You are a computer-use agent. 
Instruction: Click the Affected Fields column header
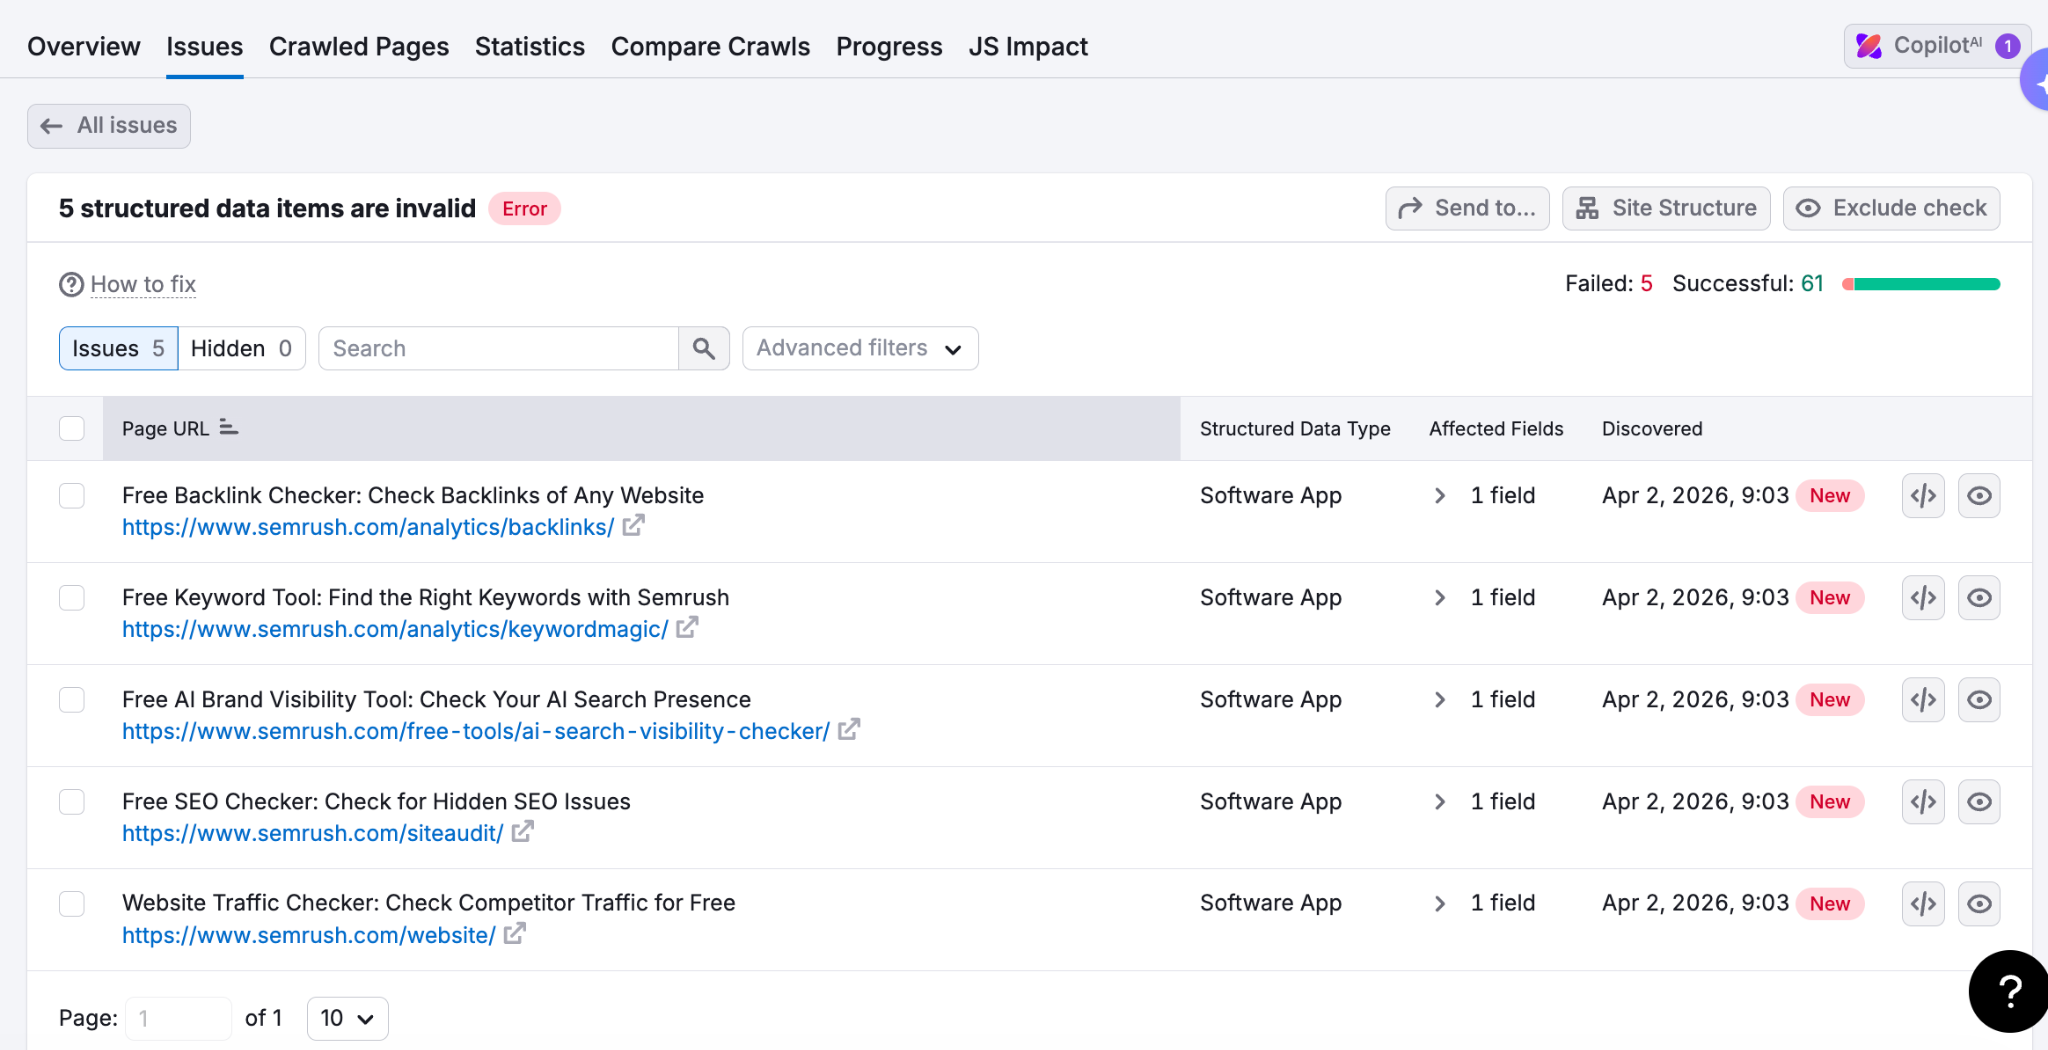pyautogui.click(x=1496, y=429)
